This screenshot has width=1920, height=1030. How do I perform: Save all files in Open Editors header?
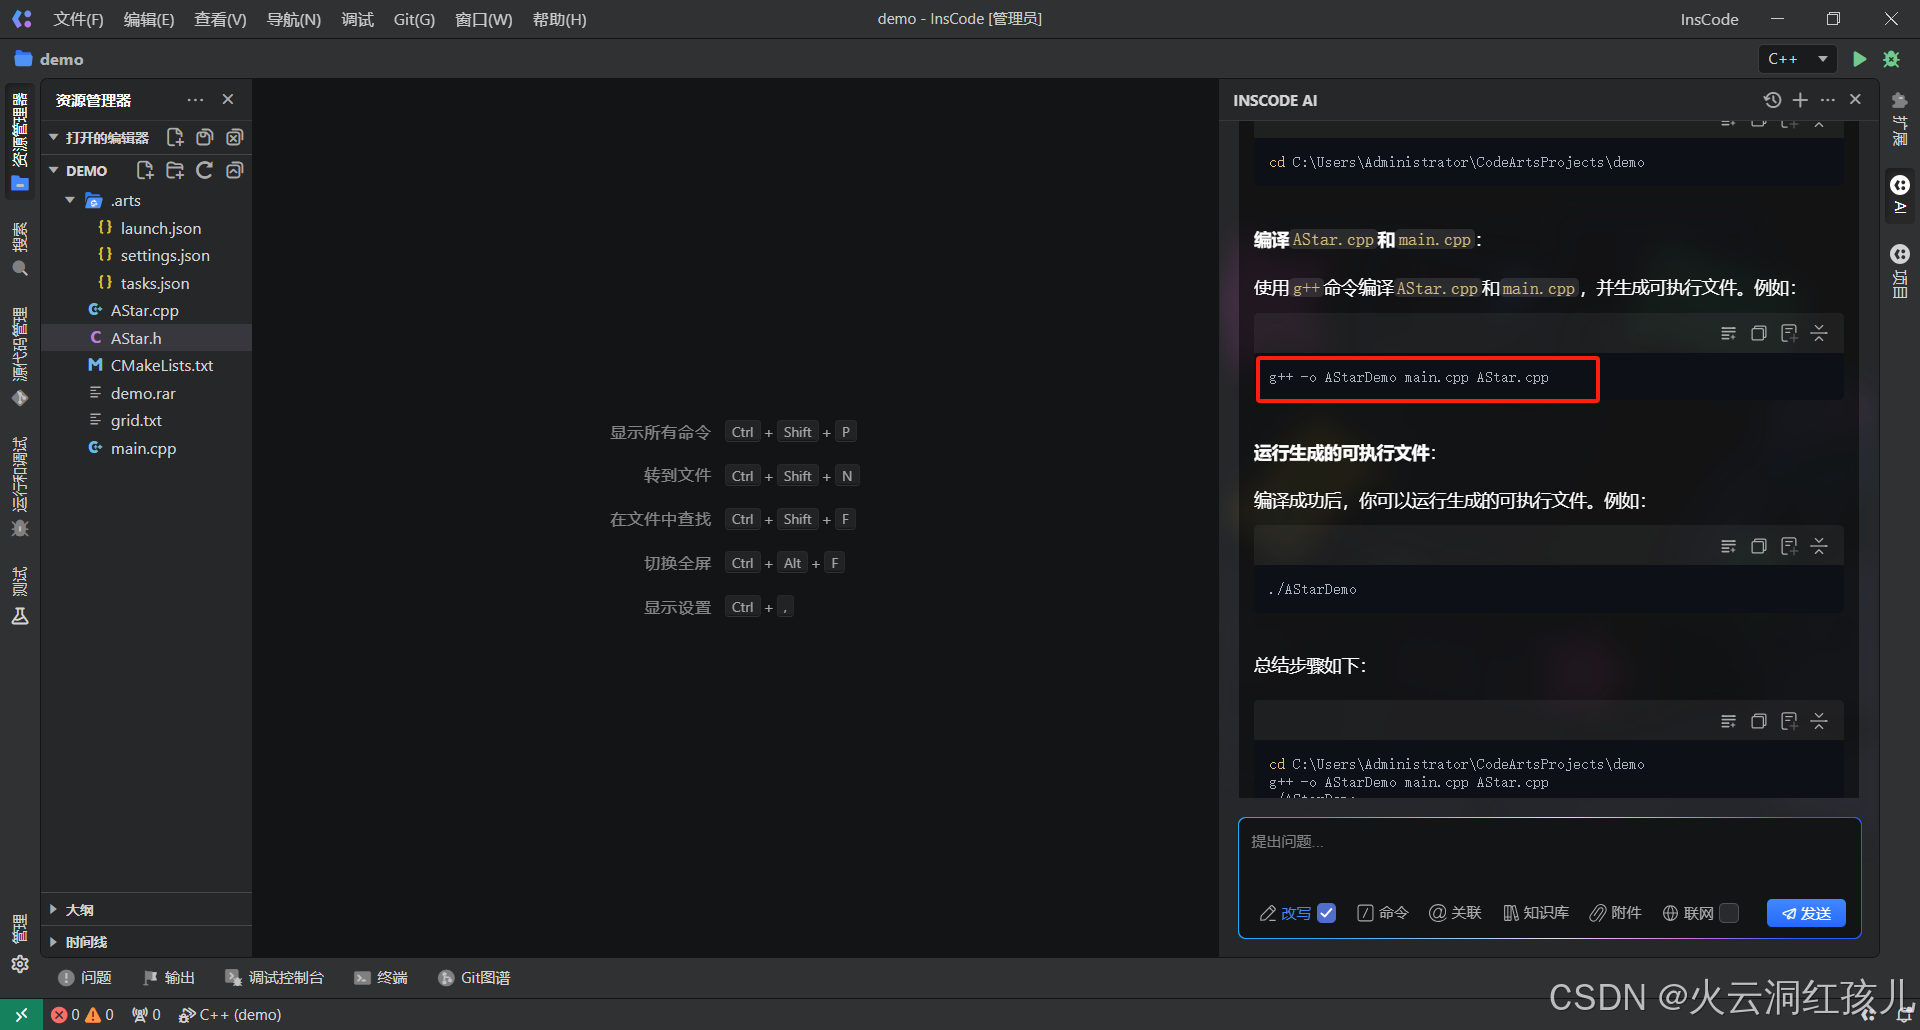204,137
